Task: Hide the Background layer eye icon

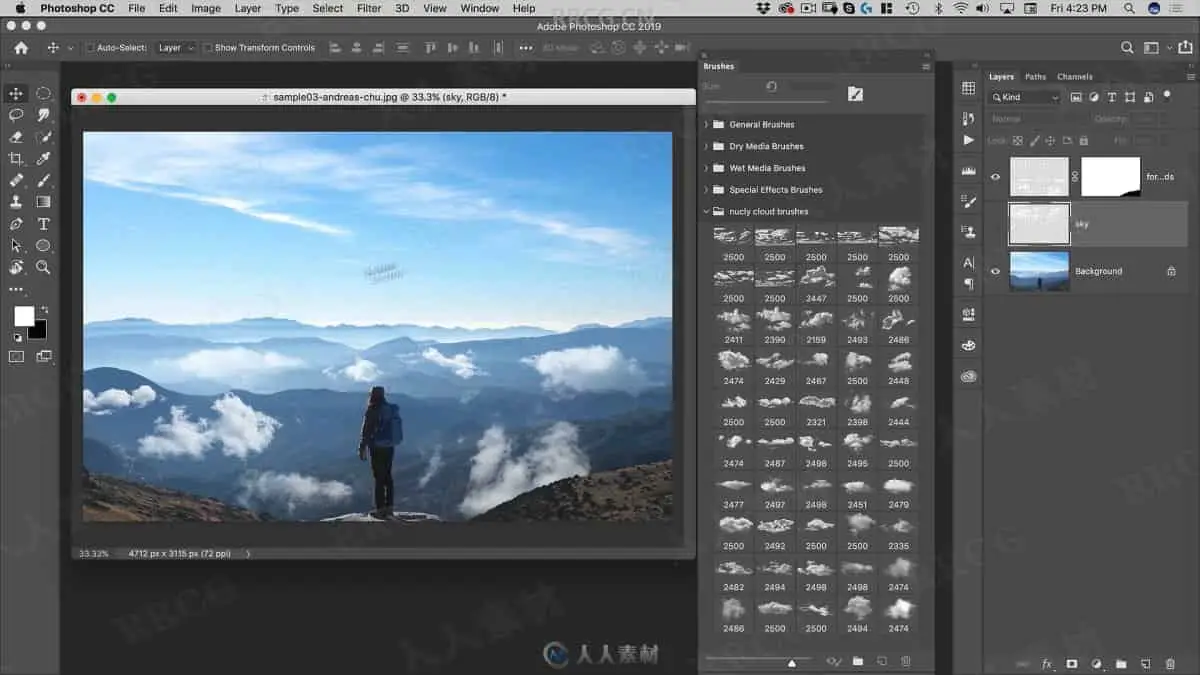Action: [x=995, y=271]
